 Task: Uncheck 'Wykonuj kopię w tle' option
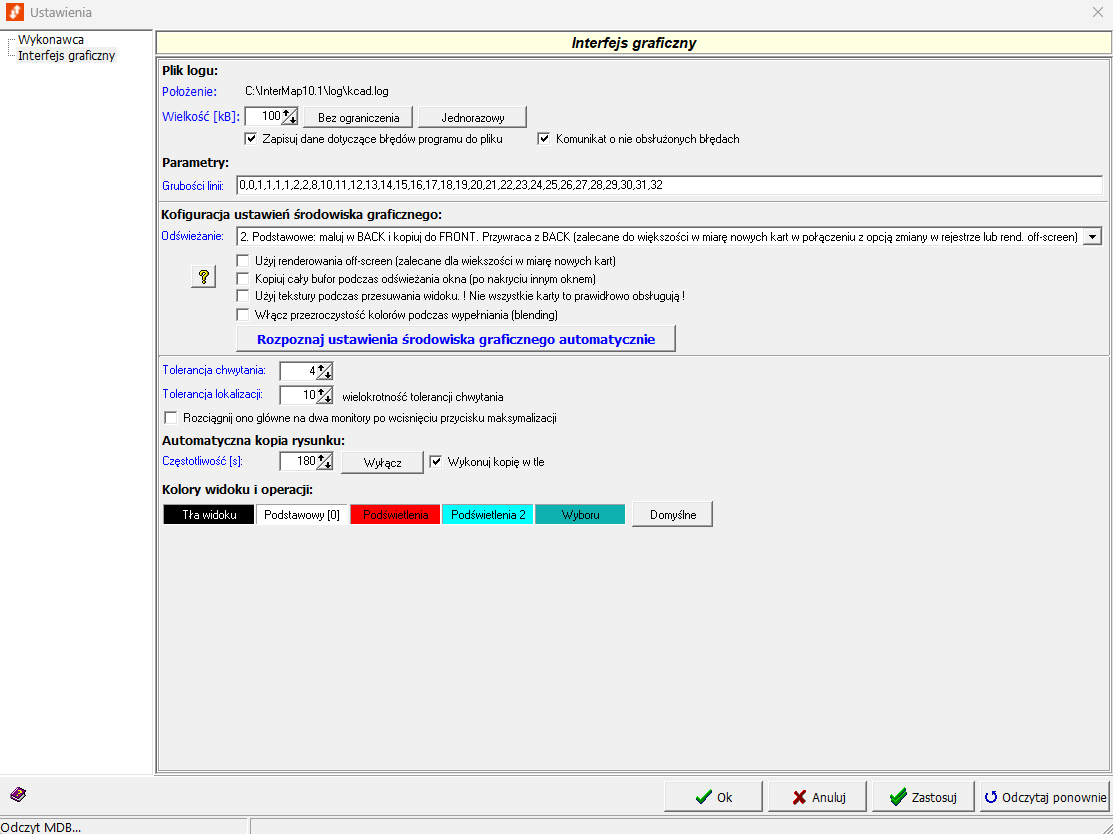[x=436, y=462]
